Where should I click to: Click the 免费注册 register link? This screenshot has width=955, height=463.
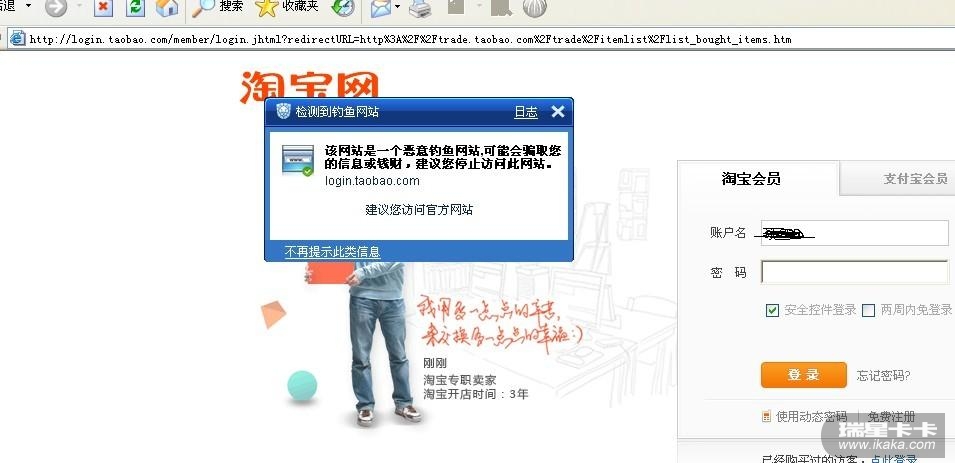point(892,417)
